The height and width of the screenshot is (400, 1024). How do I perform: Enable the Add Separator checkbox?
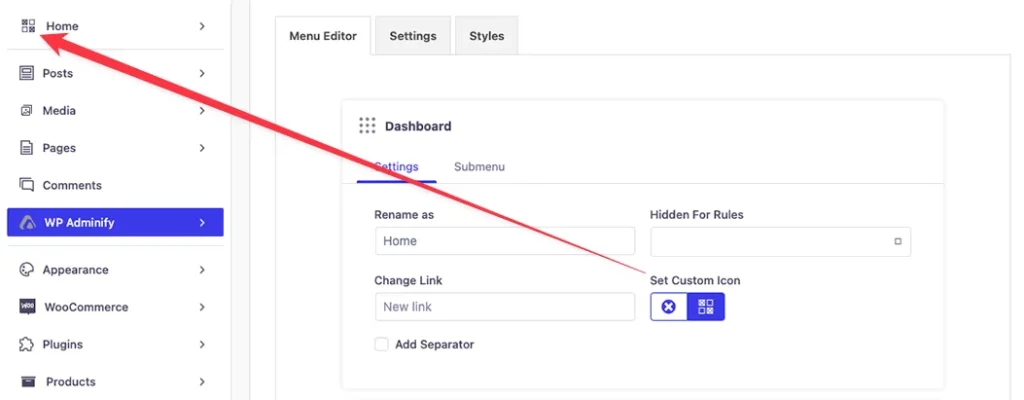pyautogui.click(x=381, y=344)
